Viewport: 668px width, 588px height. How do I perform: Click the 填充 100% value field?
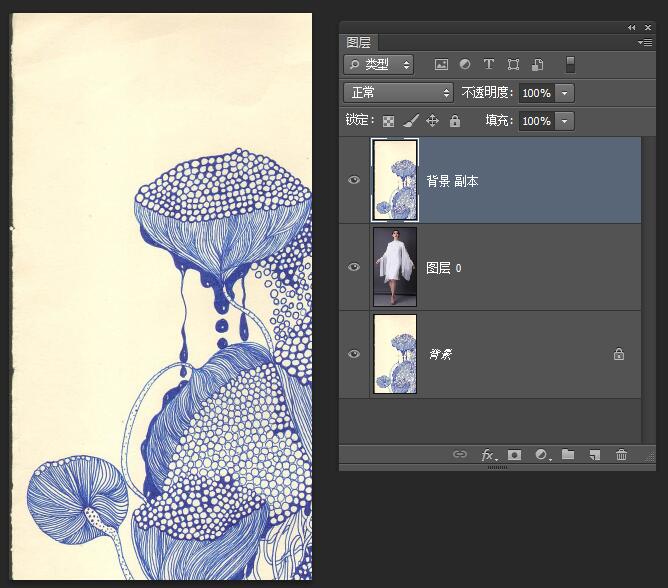coord(536,121)
